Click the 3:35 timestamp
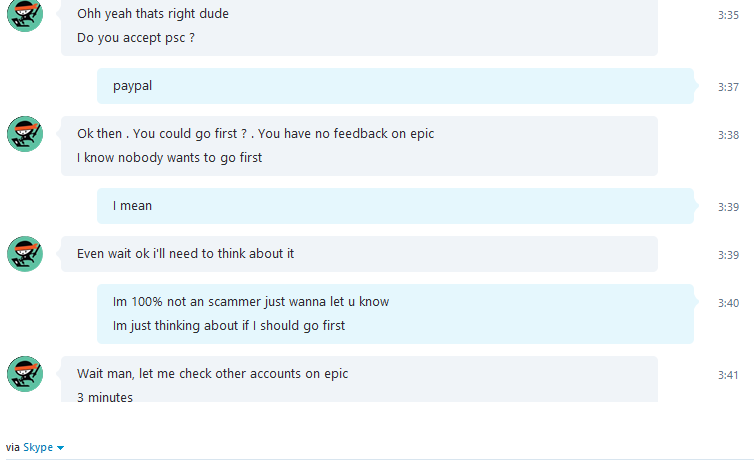 pos(728,15)
